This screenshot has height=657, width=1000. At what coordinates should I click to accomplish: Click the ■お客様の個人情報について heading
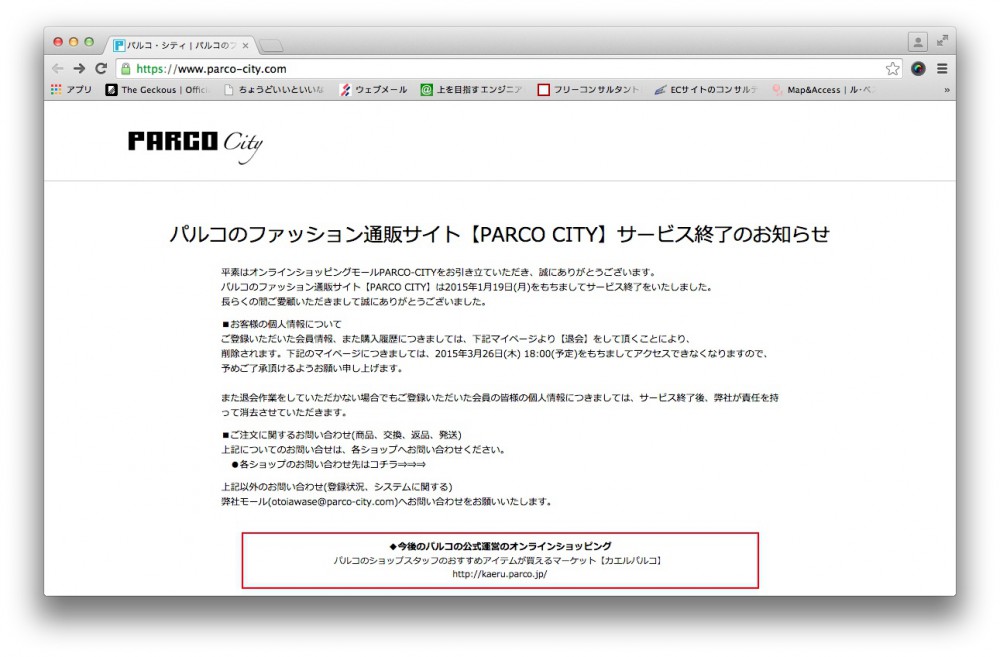click(281, 324)
